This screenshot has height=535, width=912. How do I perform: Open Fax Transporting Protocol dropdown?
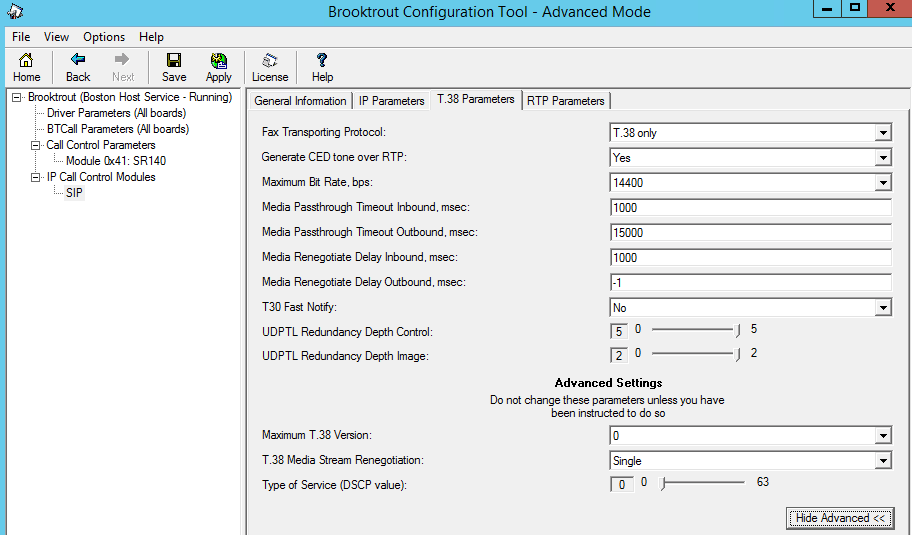[x=883, y=133]
